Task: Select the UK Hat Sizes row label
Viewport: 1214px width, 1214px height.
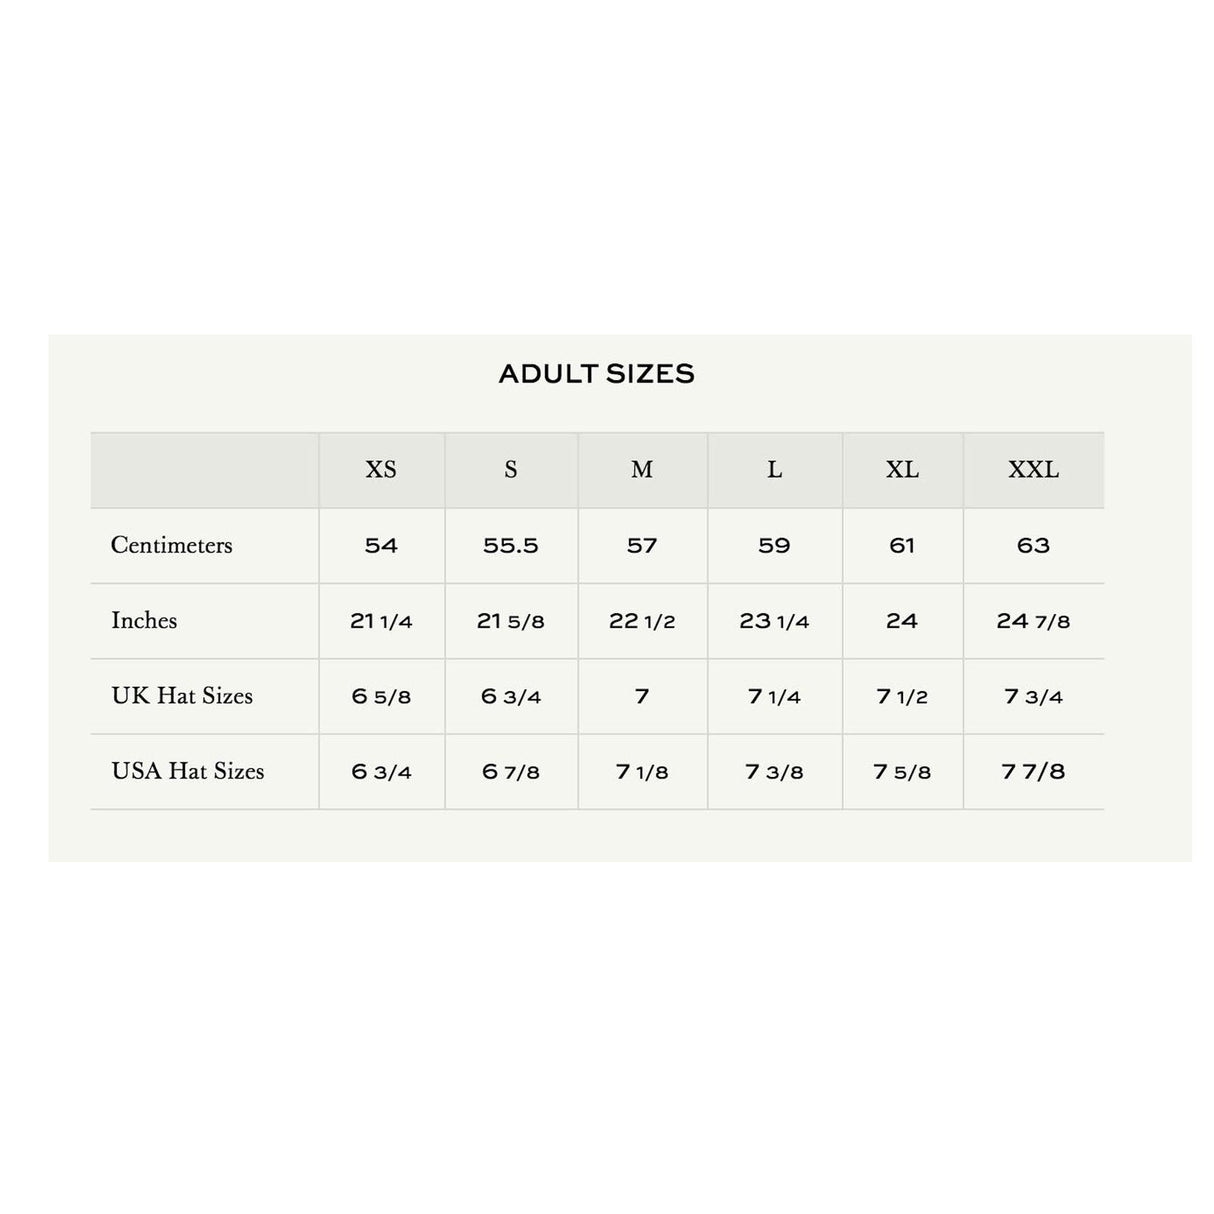Action: (x=182, y=696)
